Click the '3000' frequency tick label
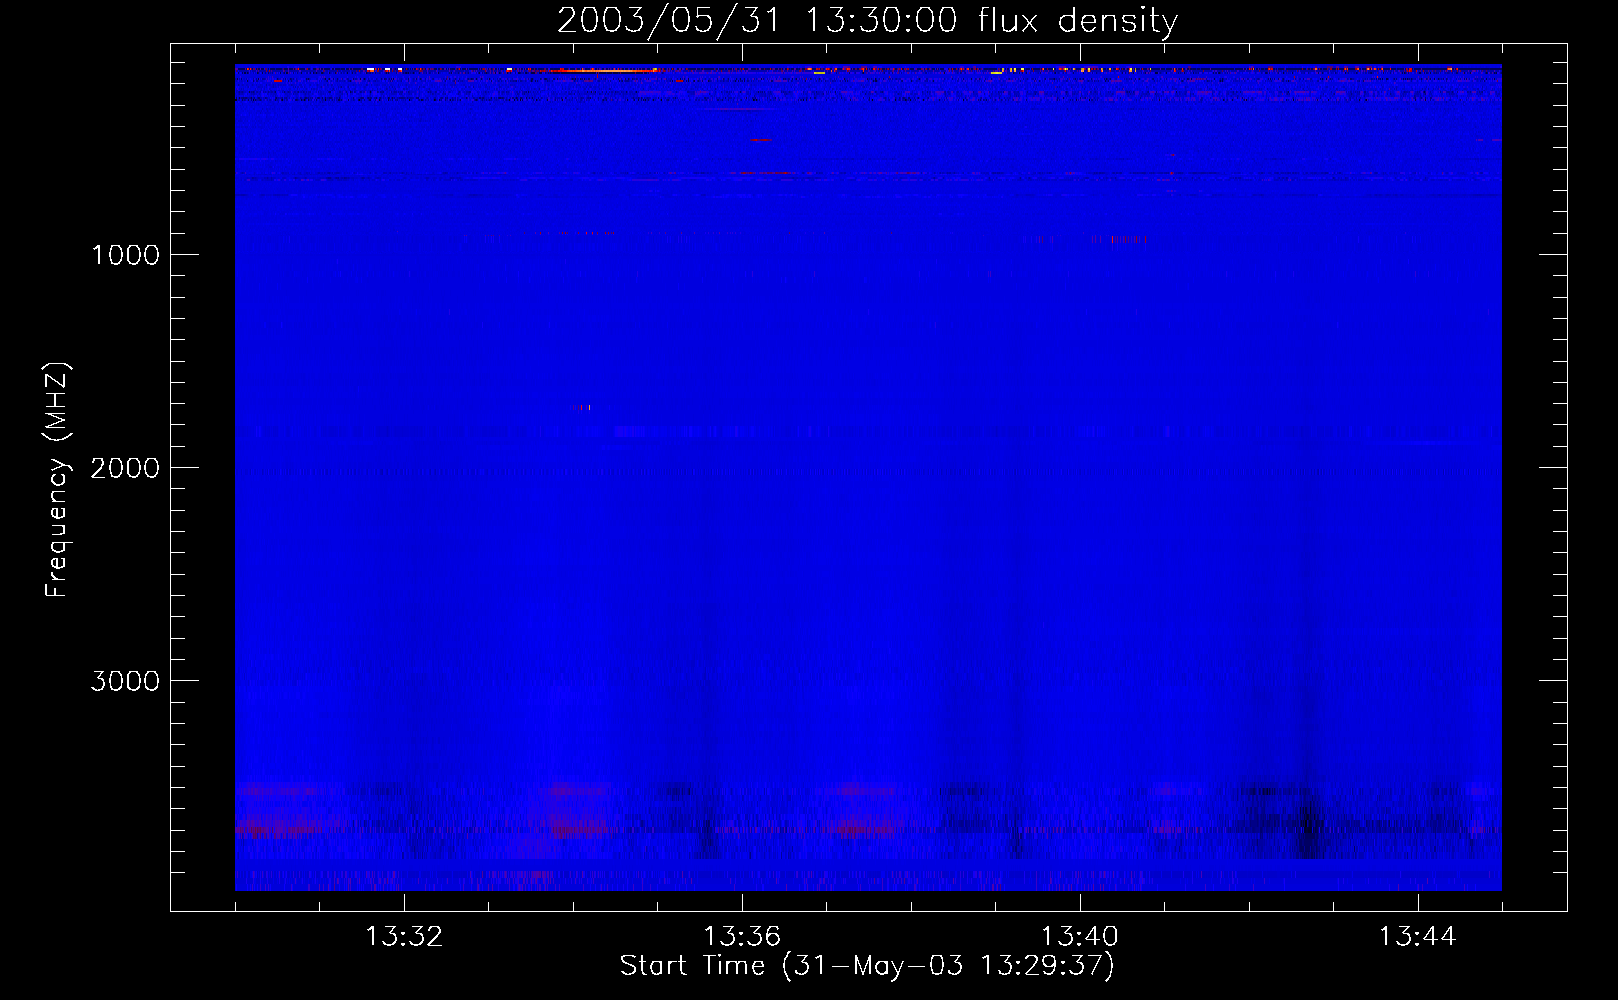 pyautogui.click(x=125, y=681)
